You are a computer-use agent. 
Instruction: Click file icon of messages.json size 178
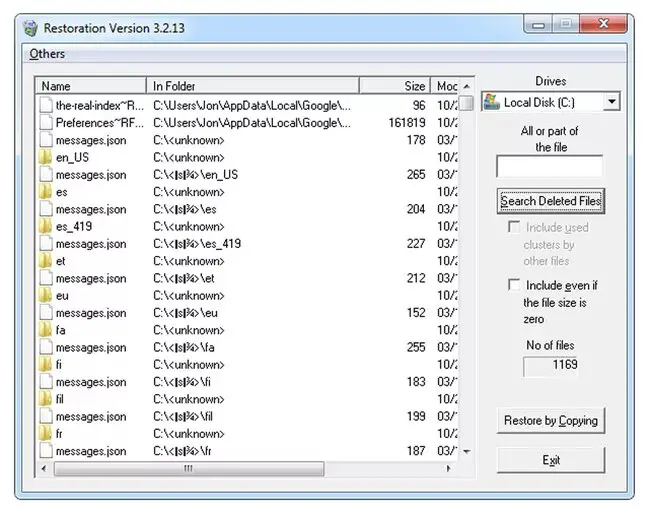(46, 140)
